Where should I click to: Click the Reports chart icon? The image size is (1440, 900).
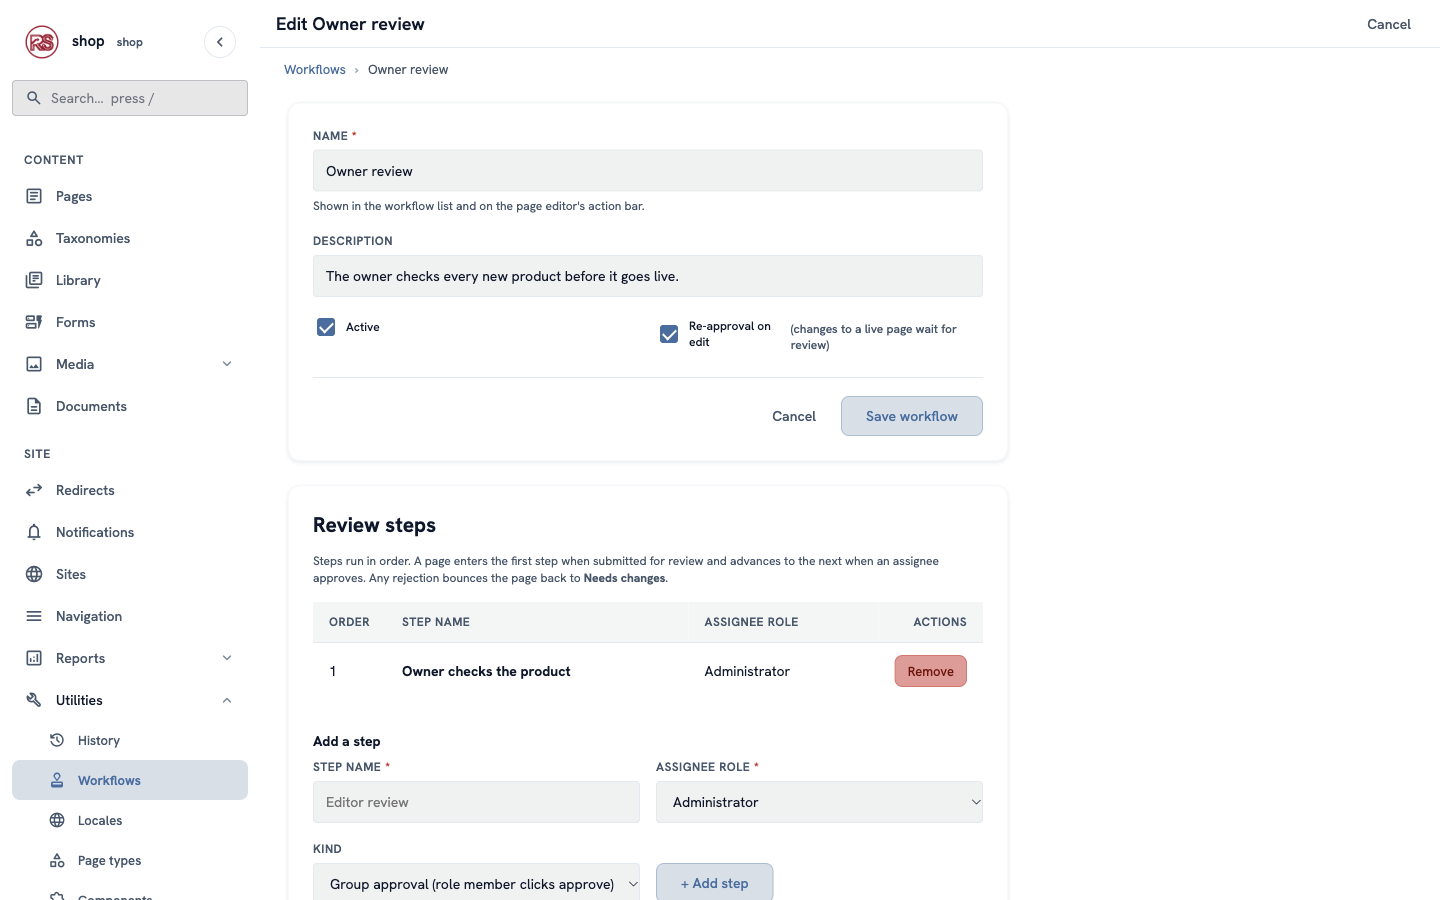coord(34,658)
